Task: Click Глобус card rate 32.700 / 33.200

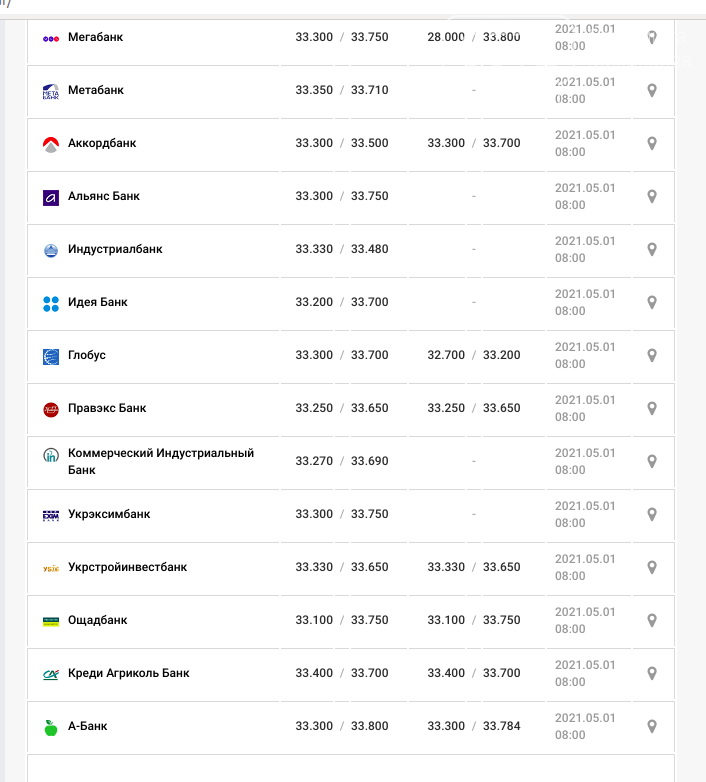Action: point(473,355)
